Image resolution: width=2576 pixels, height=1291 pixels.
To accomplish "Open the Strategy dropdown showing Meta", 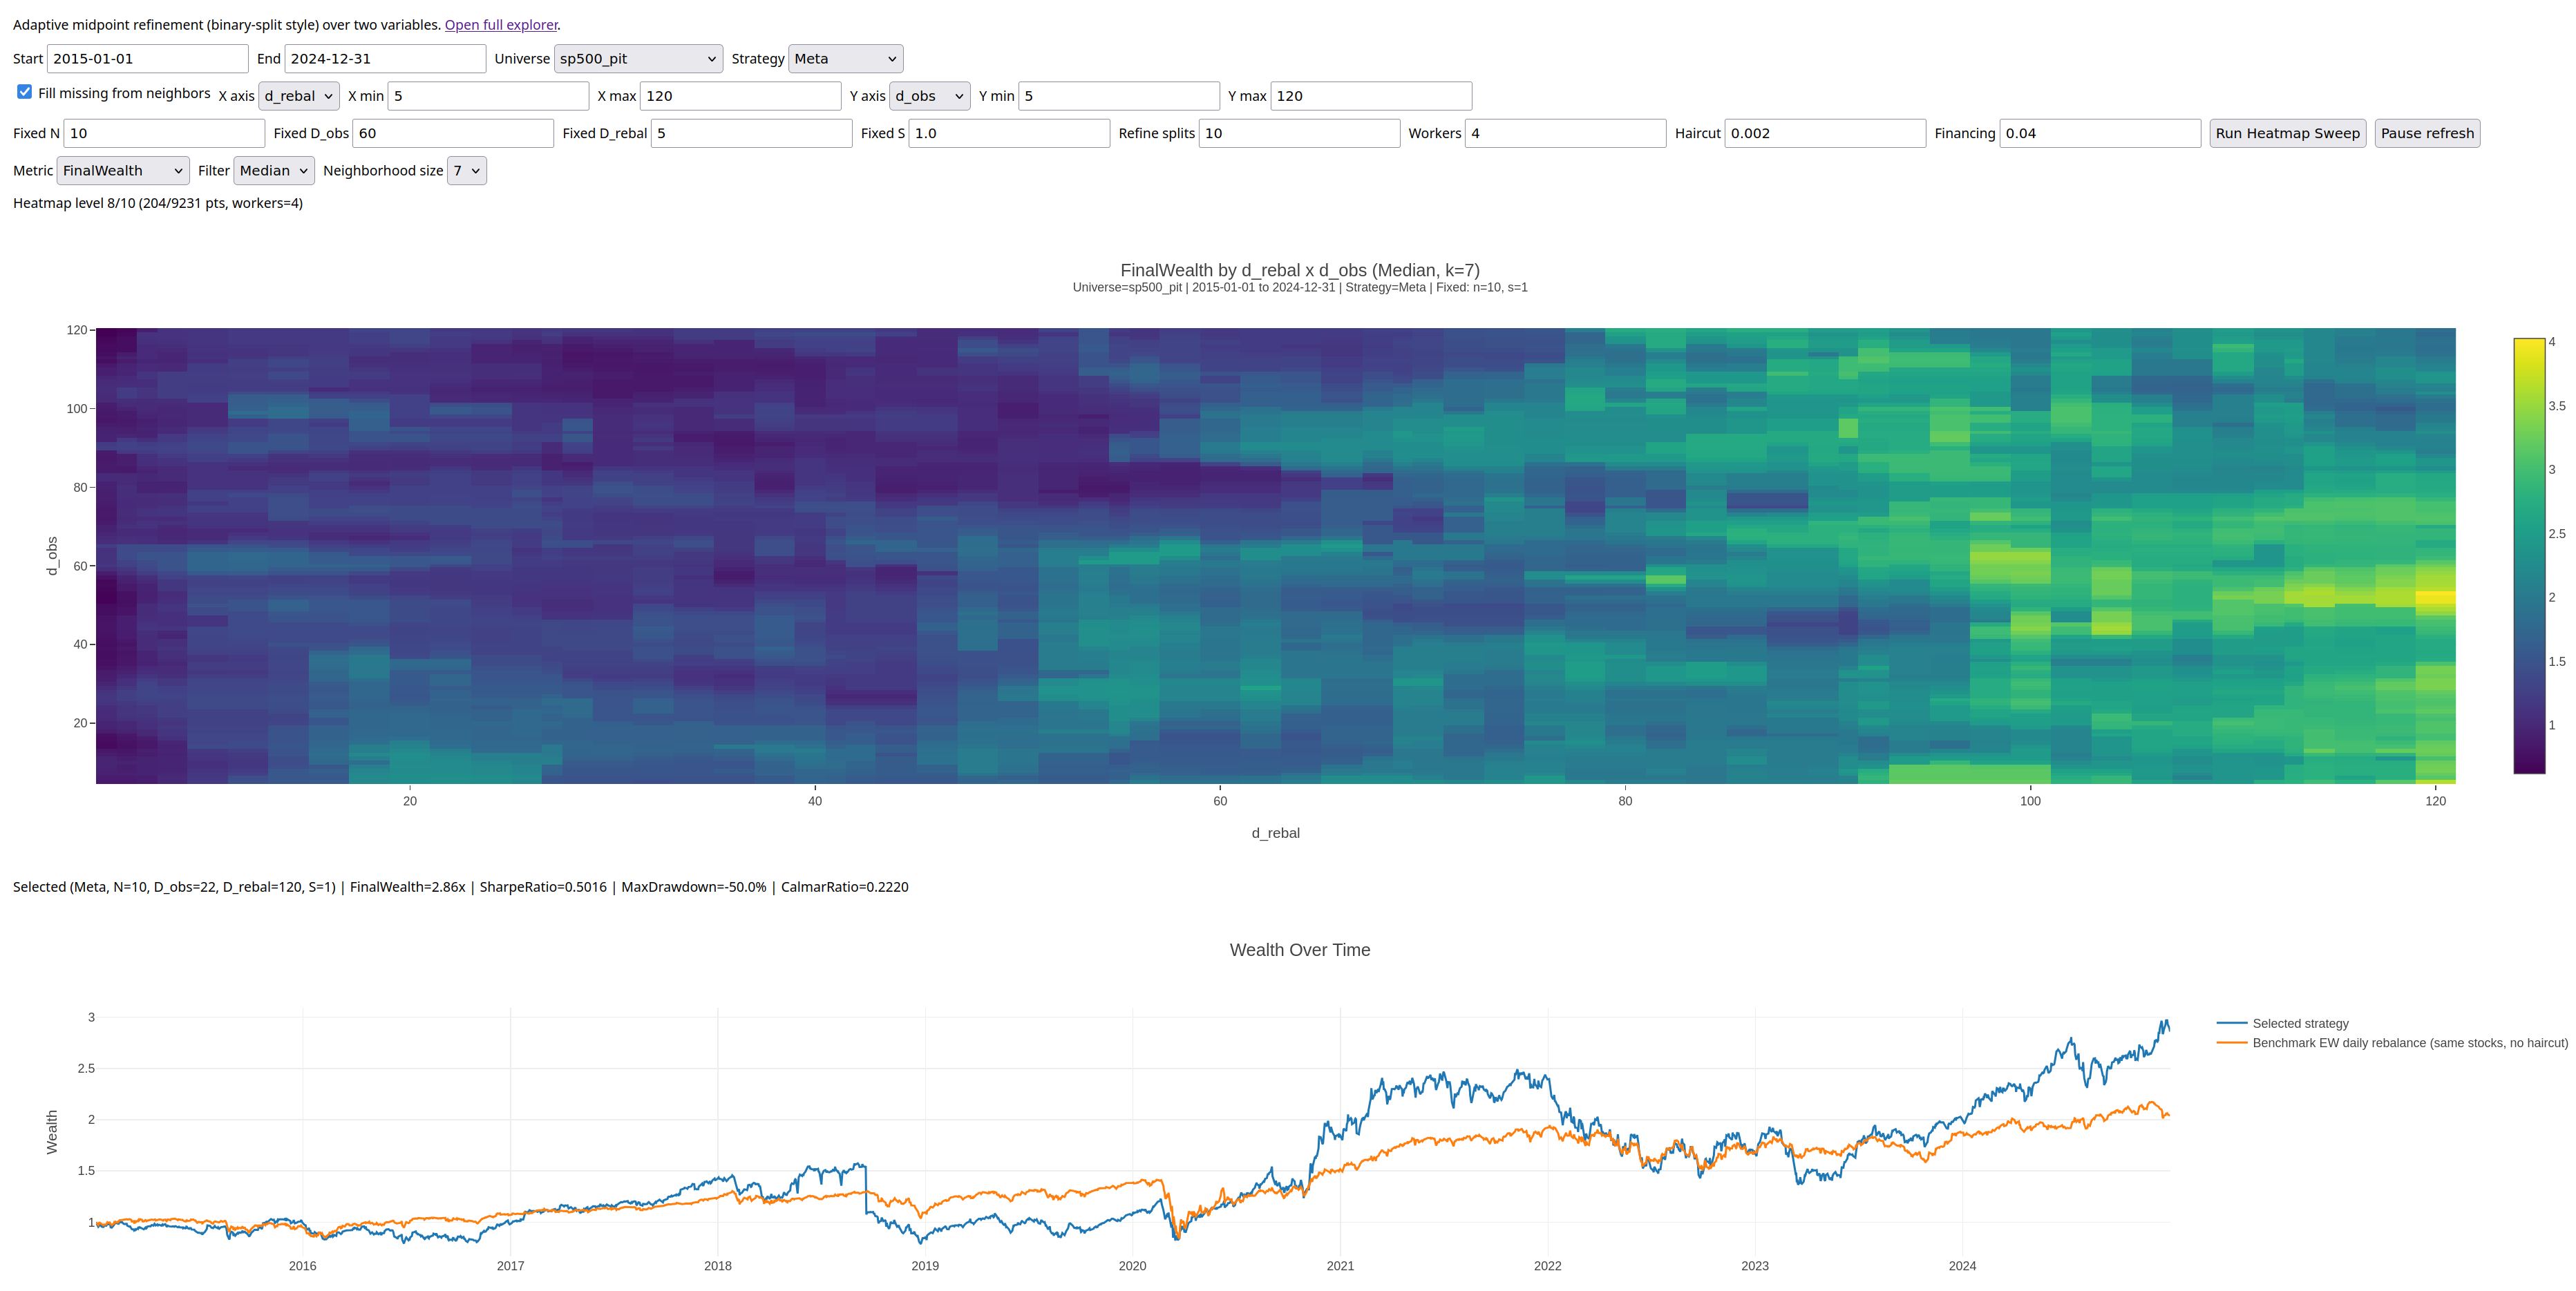I will point(845,59).
